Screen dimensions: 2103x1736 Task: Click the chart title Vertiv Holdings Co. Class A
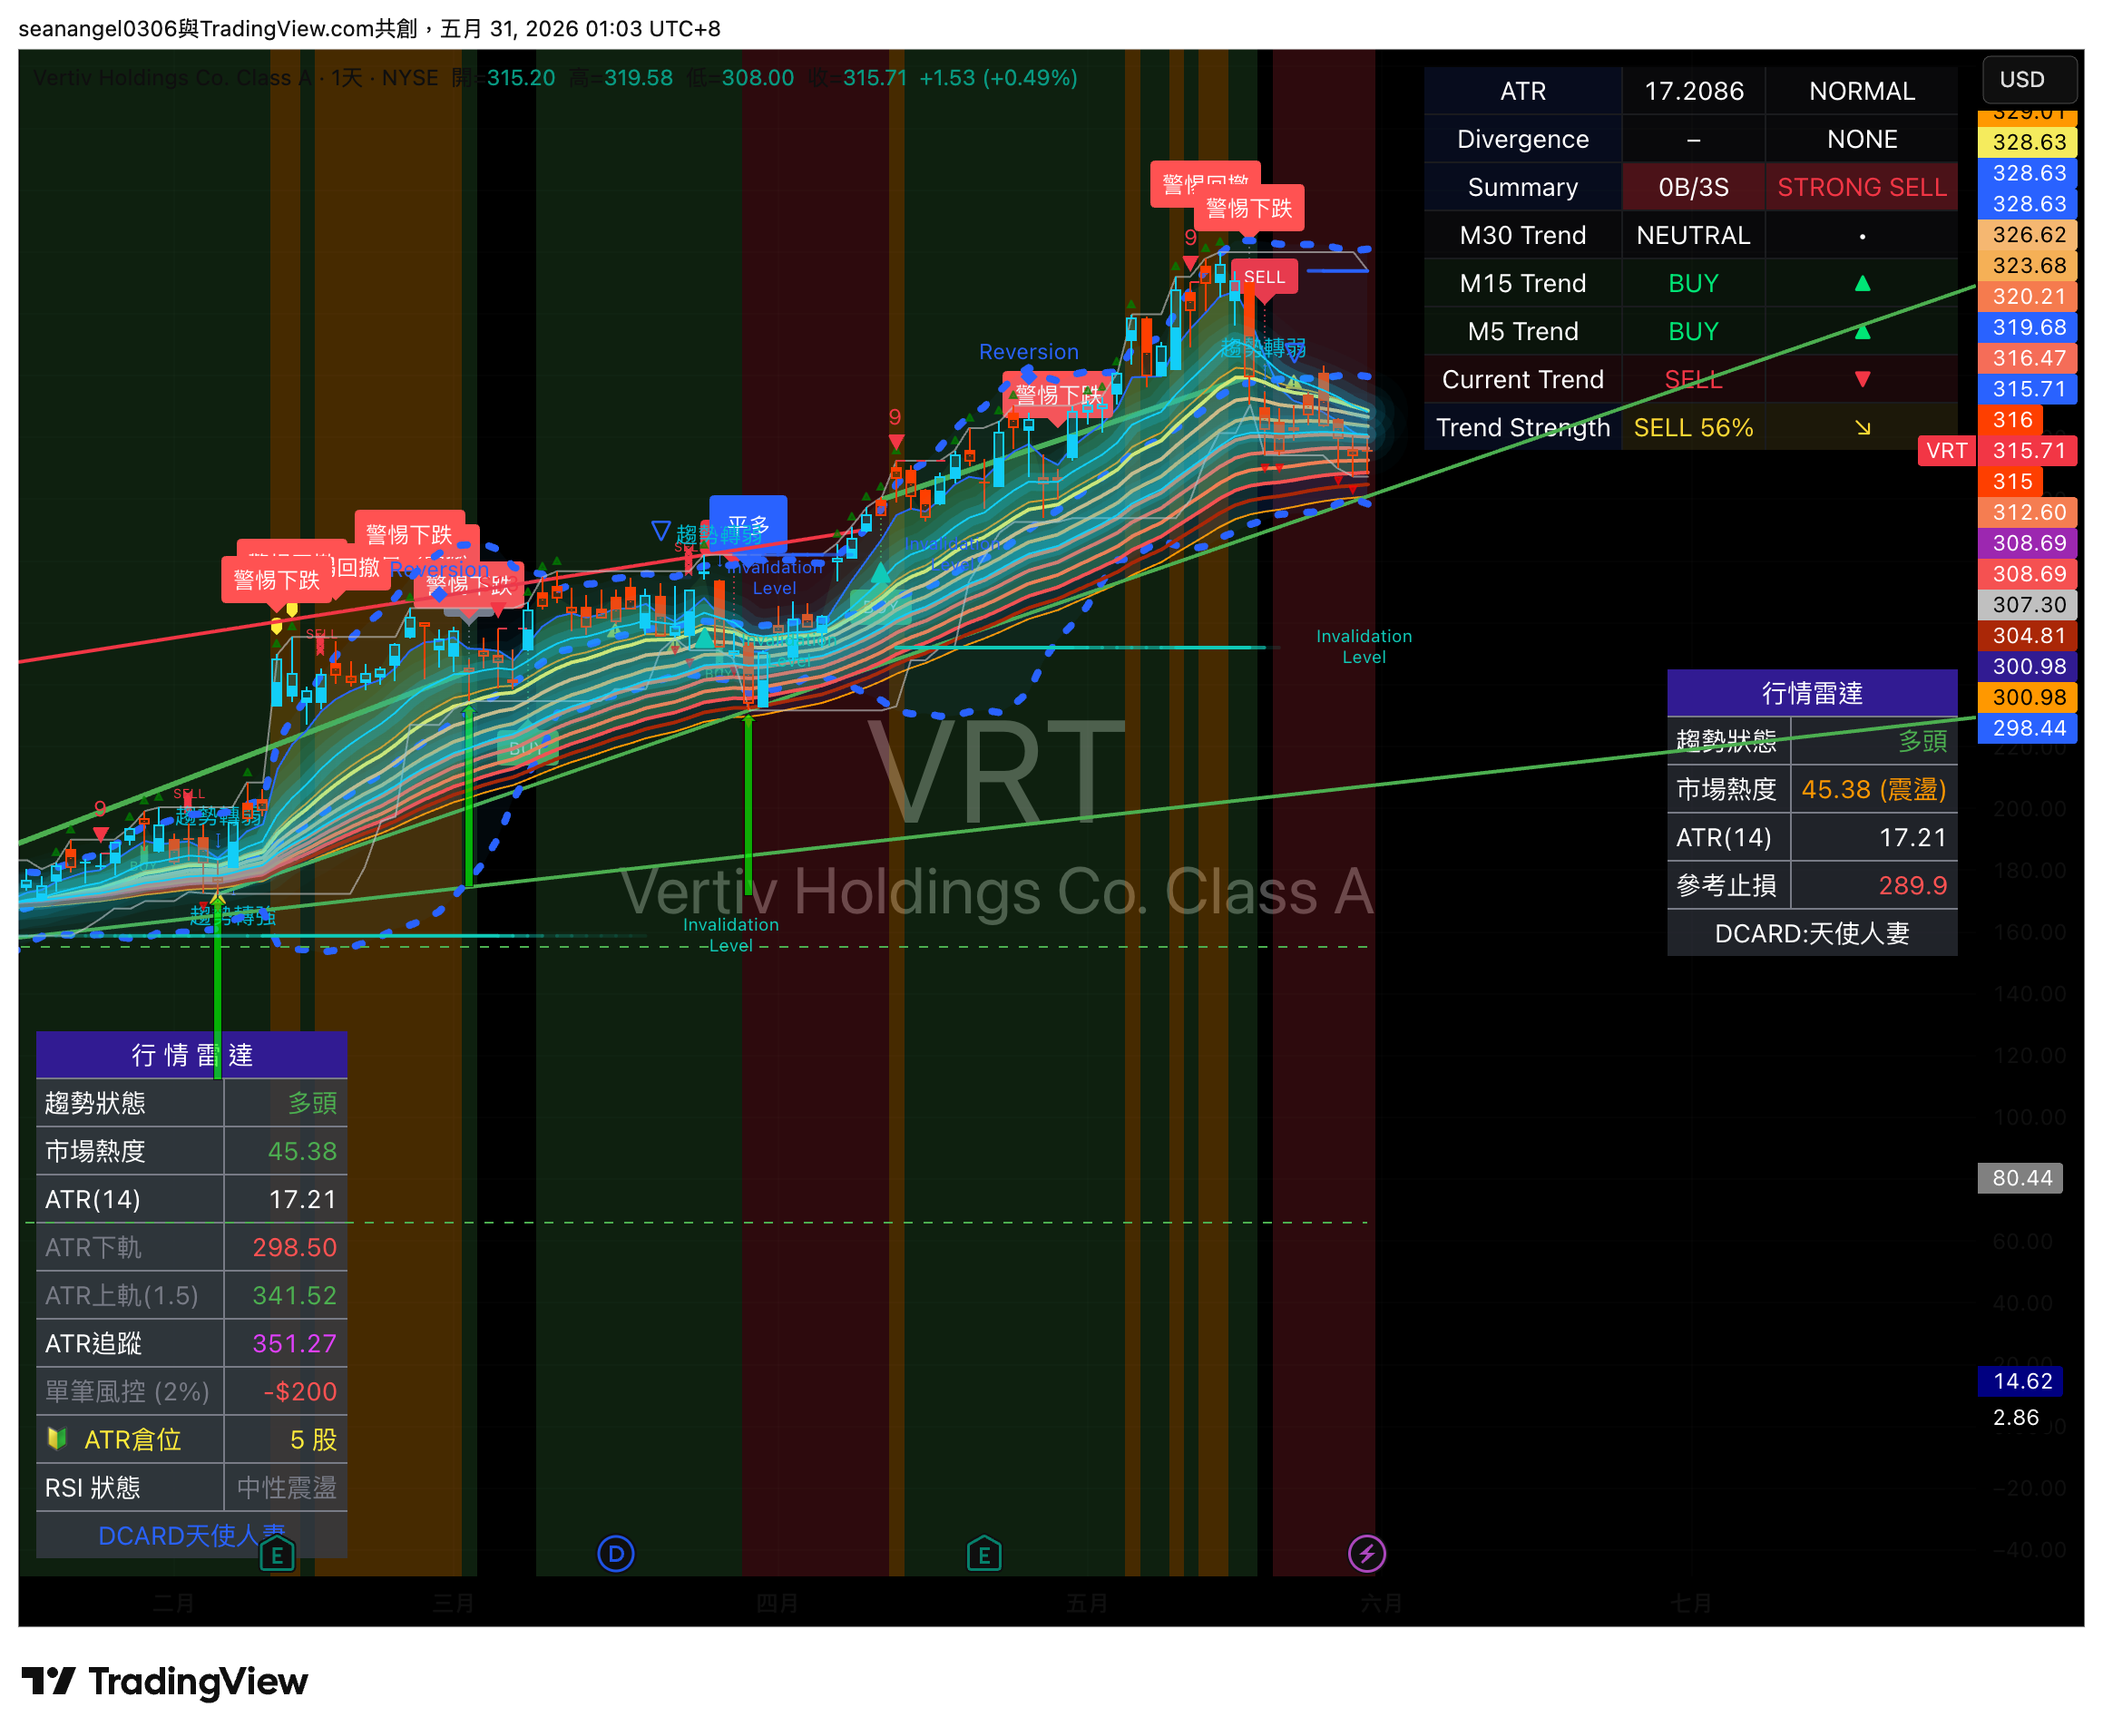click(x=172, y=78)
